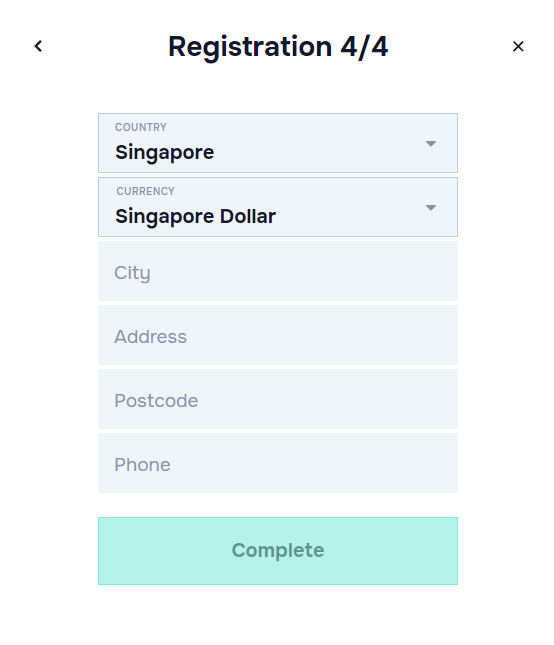
Task: Open the Country selector showing Singapore
Action: coord(278,143)
